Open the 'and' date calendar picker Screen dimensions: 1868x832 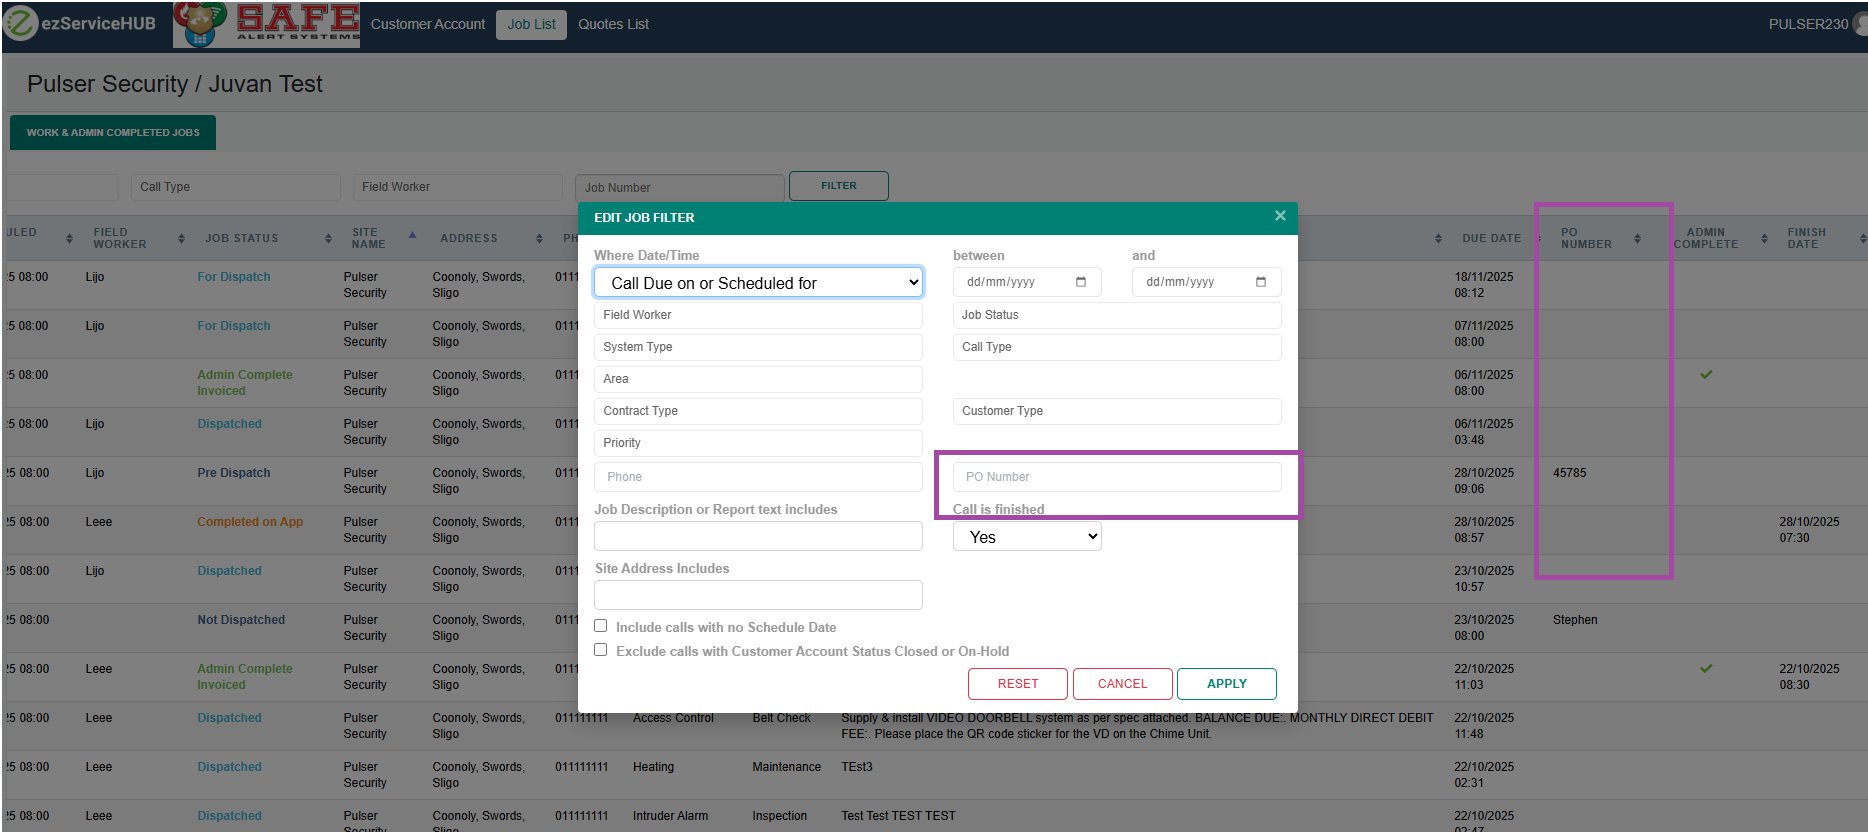coord(1260,282)
